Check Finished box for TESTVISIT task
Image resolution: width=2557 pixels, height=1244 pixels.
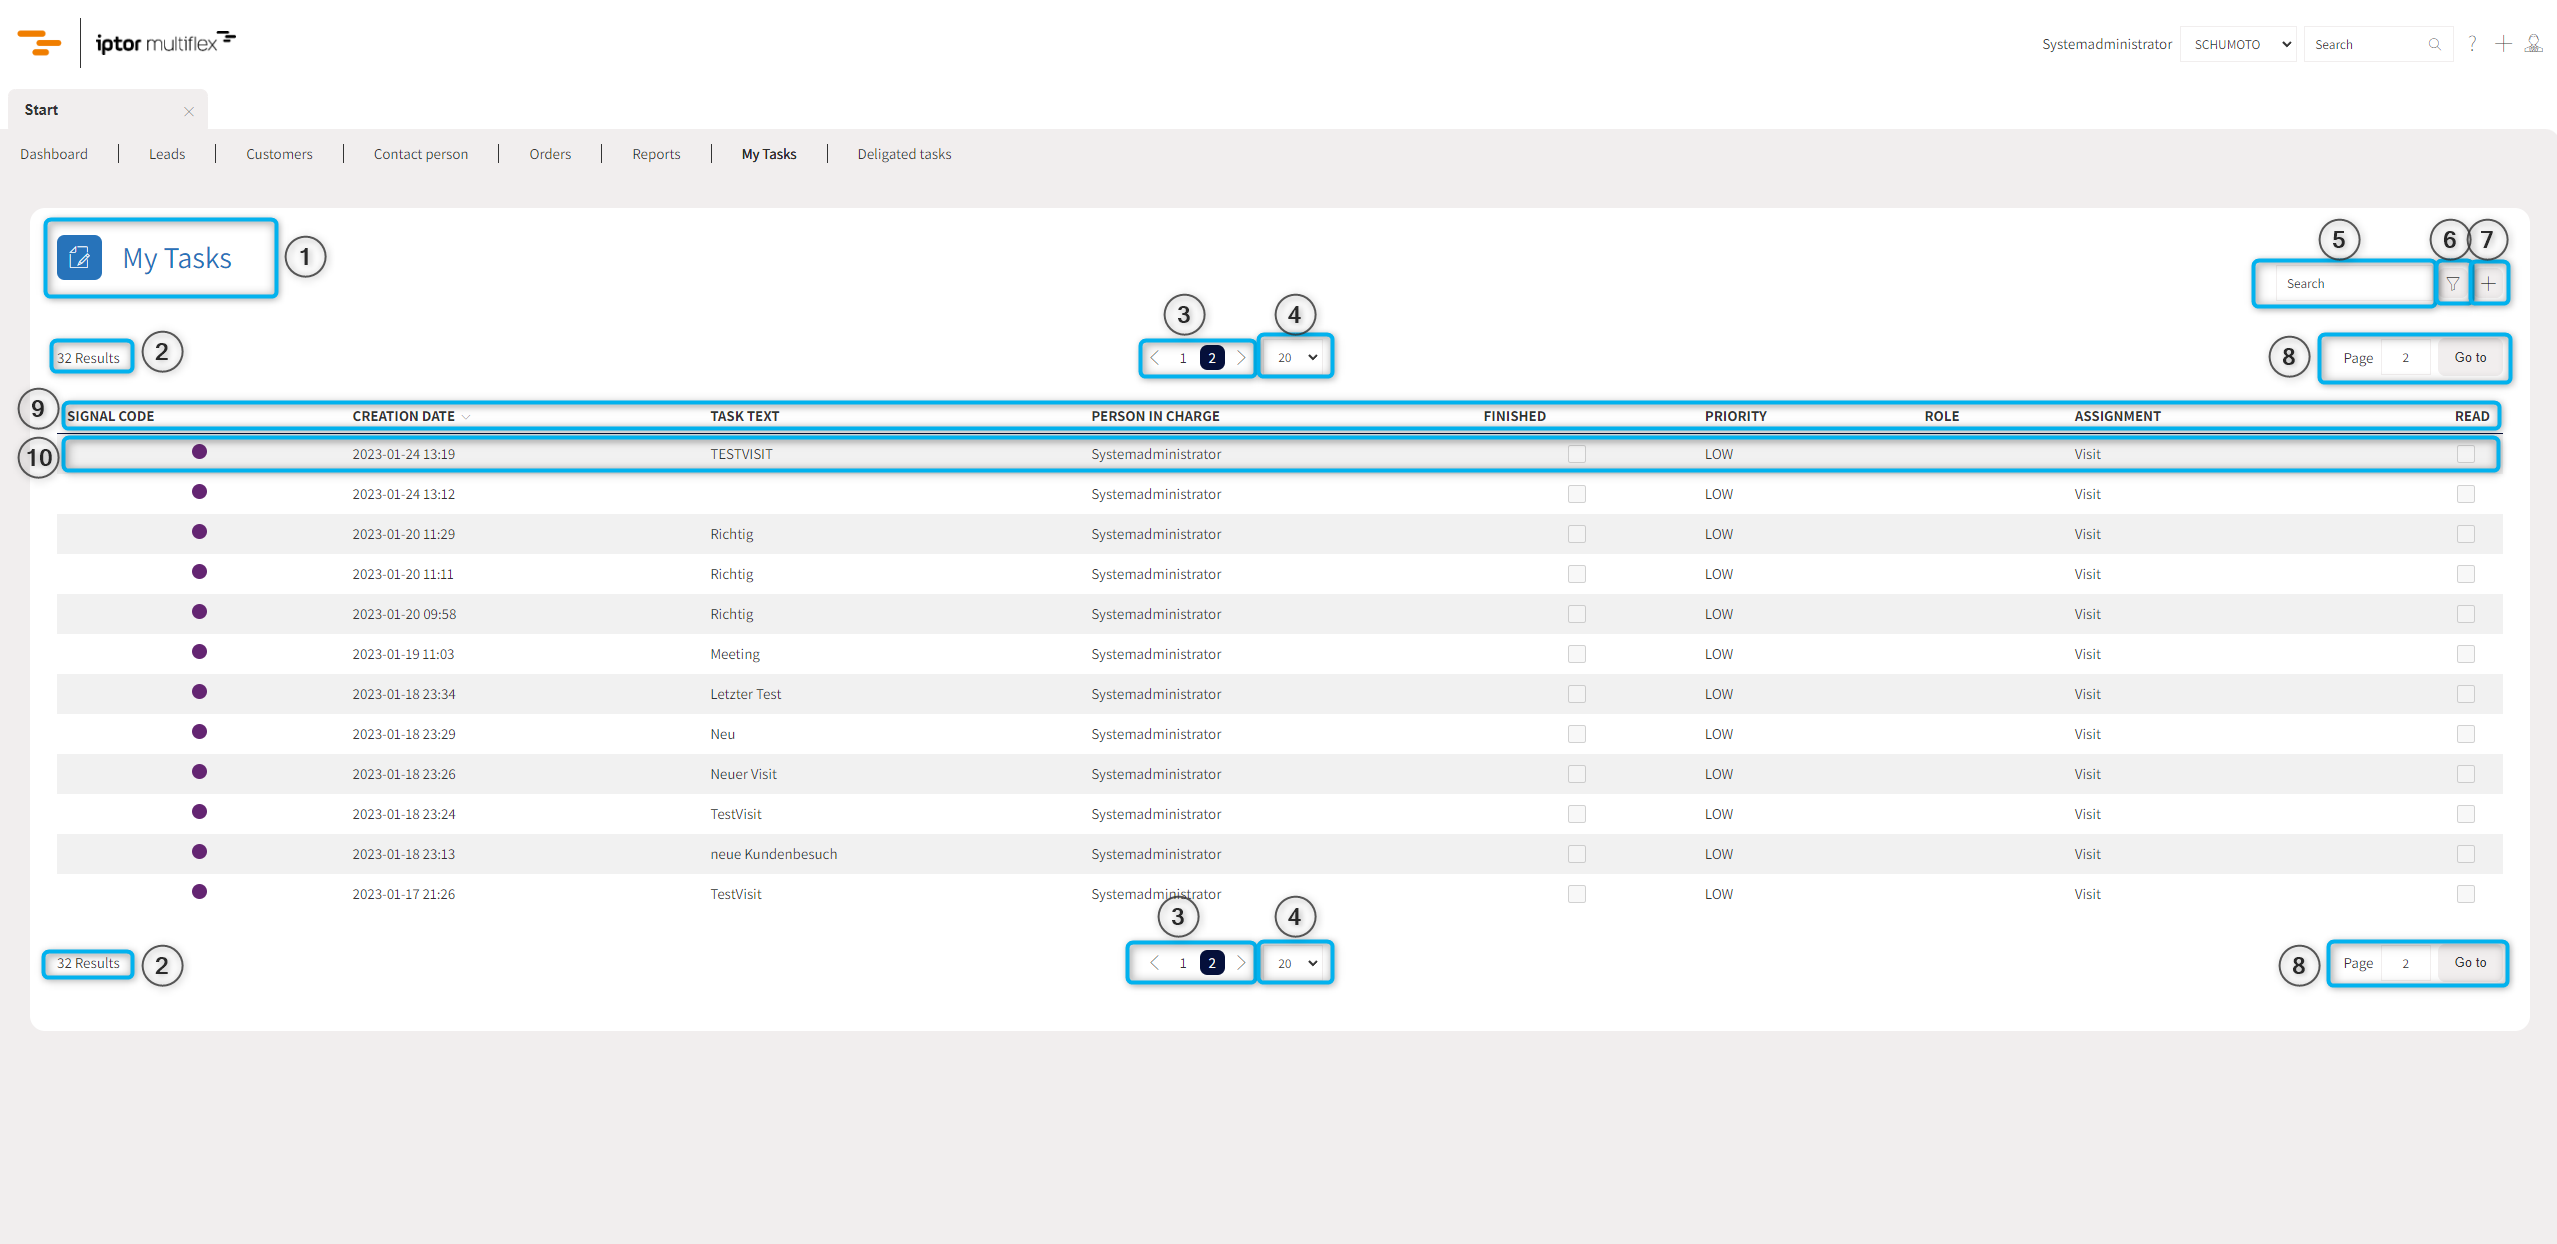[1576, 454]
